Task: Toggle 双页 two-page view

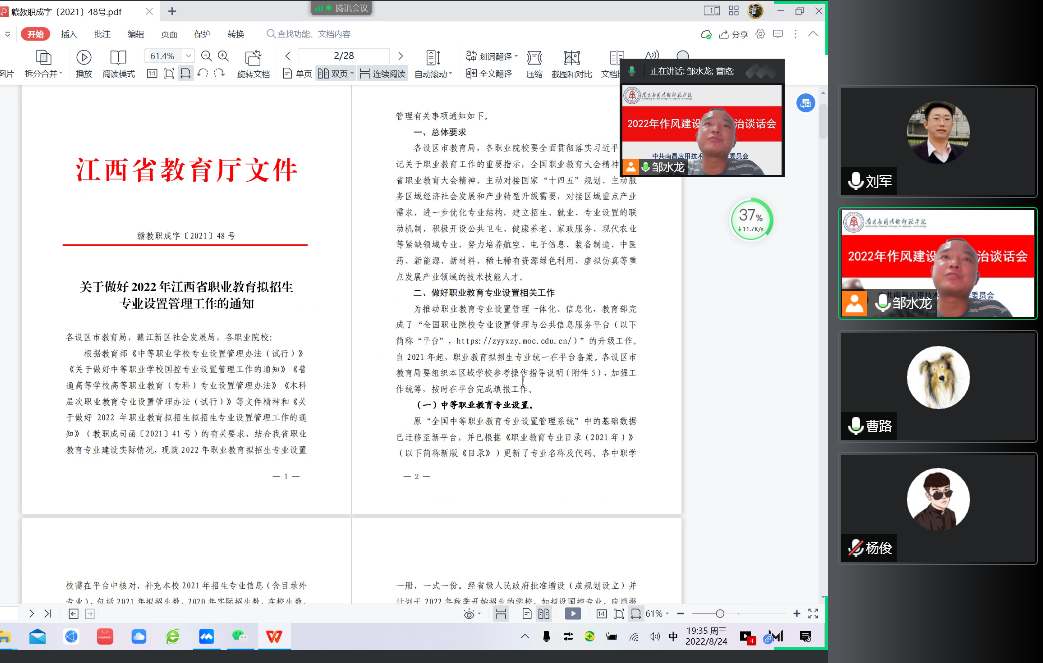Action: (334, 74)
